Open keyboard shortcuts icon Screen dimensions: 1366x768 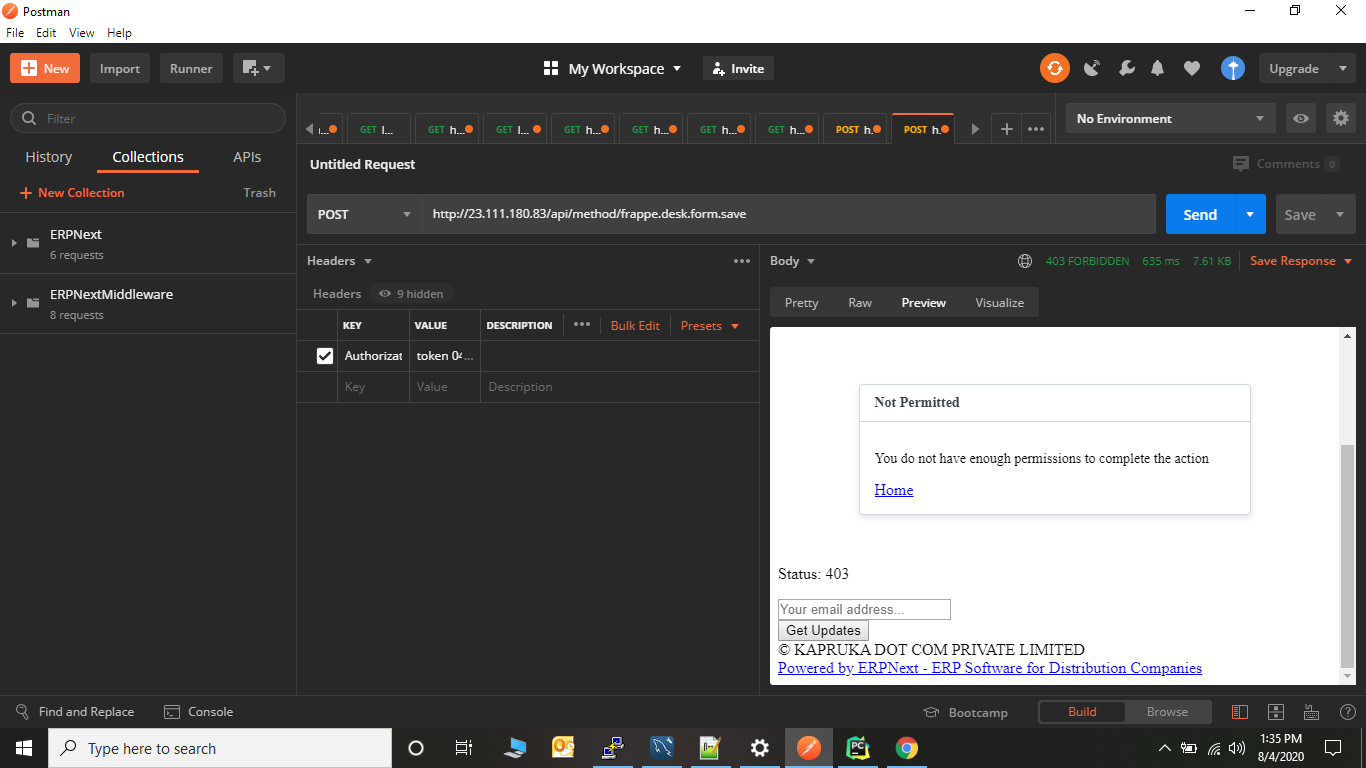tap(1312, 712)
